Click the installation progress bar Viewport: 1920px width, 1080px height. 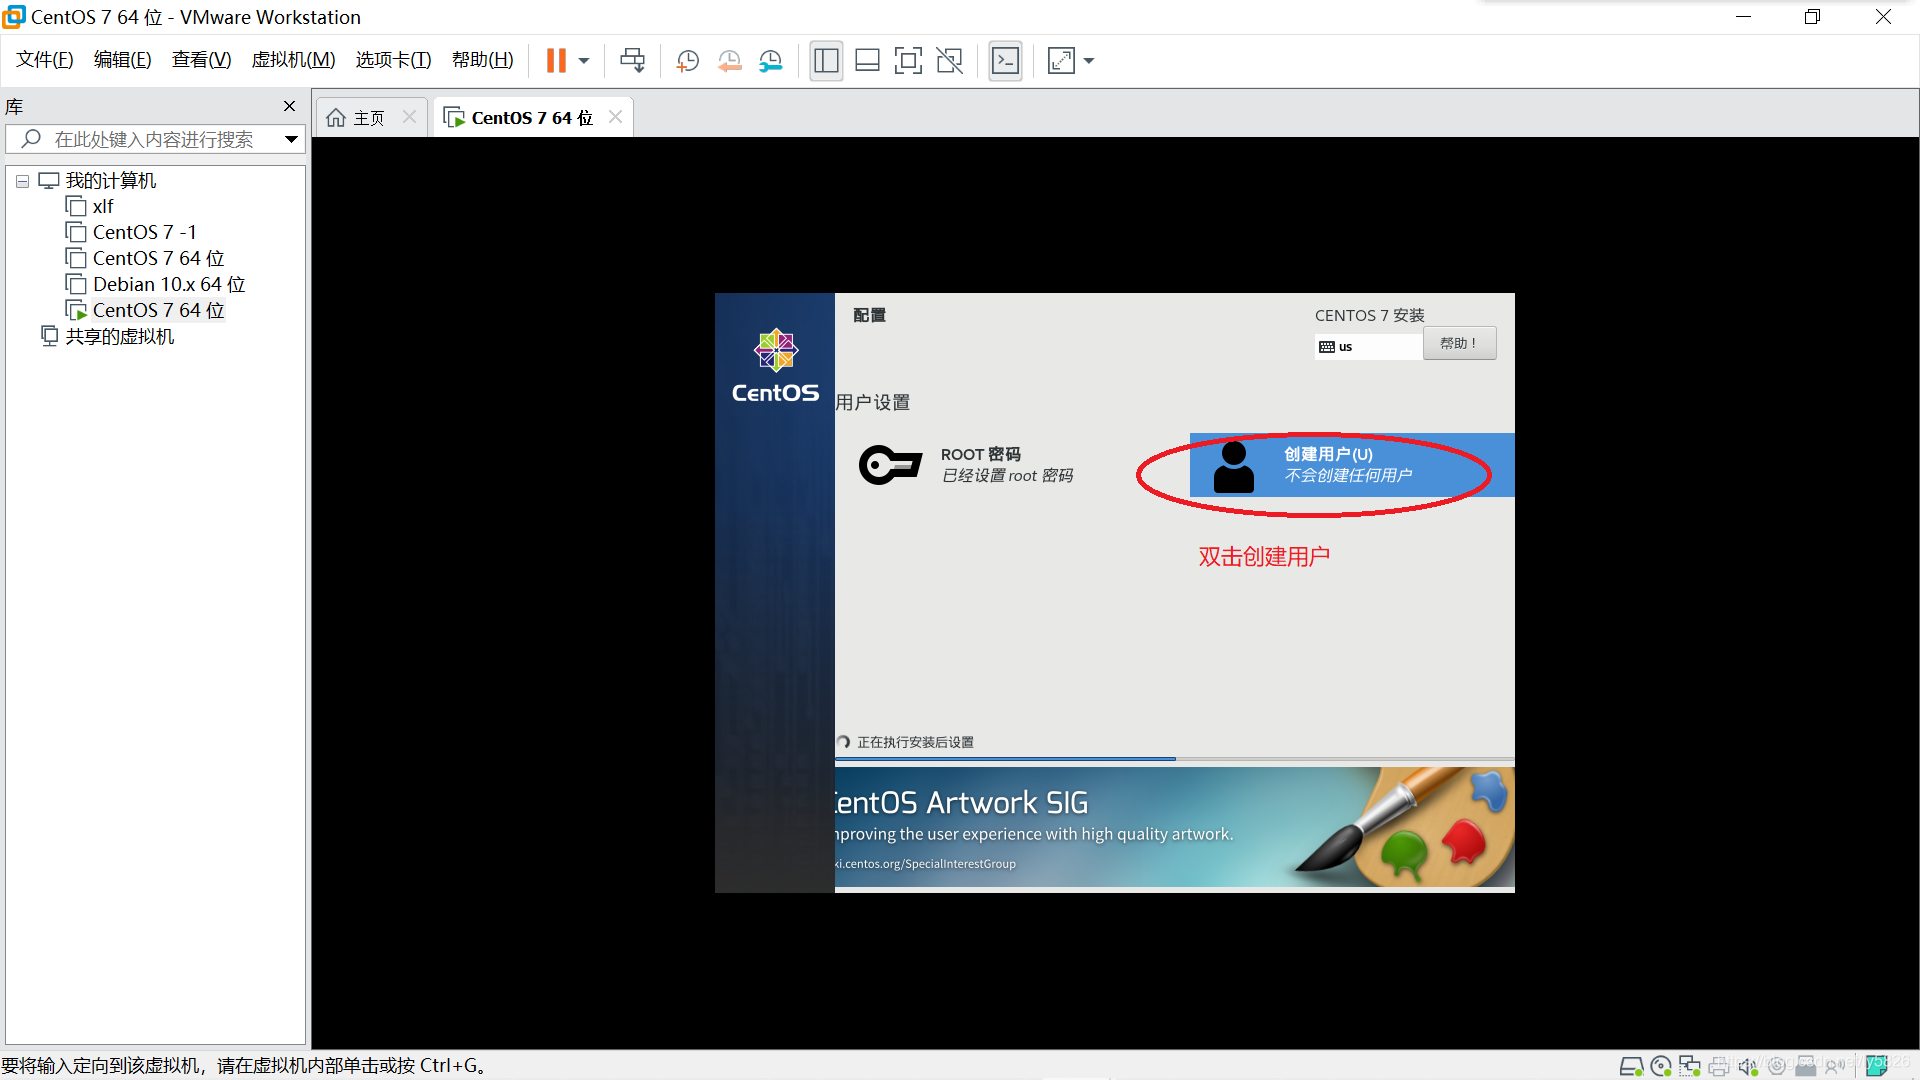[1174, 760]
